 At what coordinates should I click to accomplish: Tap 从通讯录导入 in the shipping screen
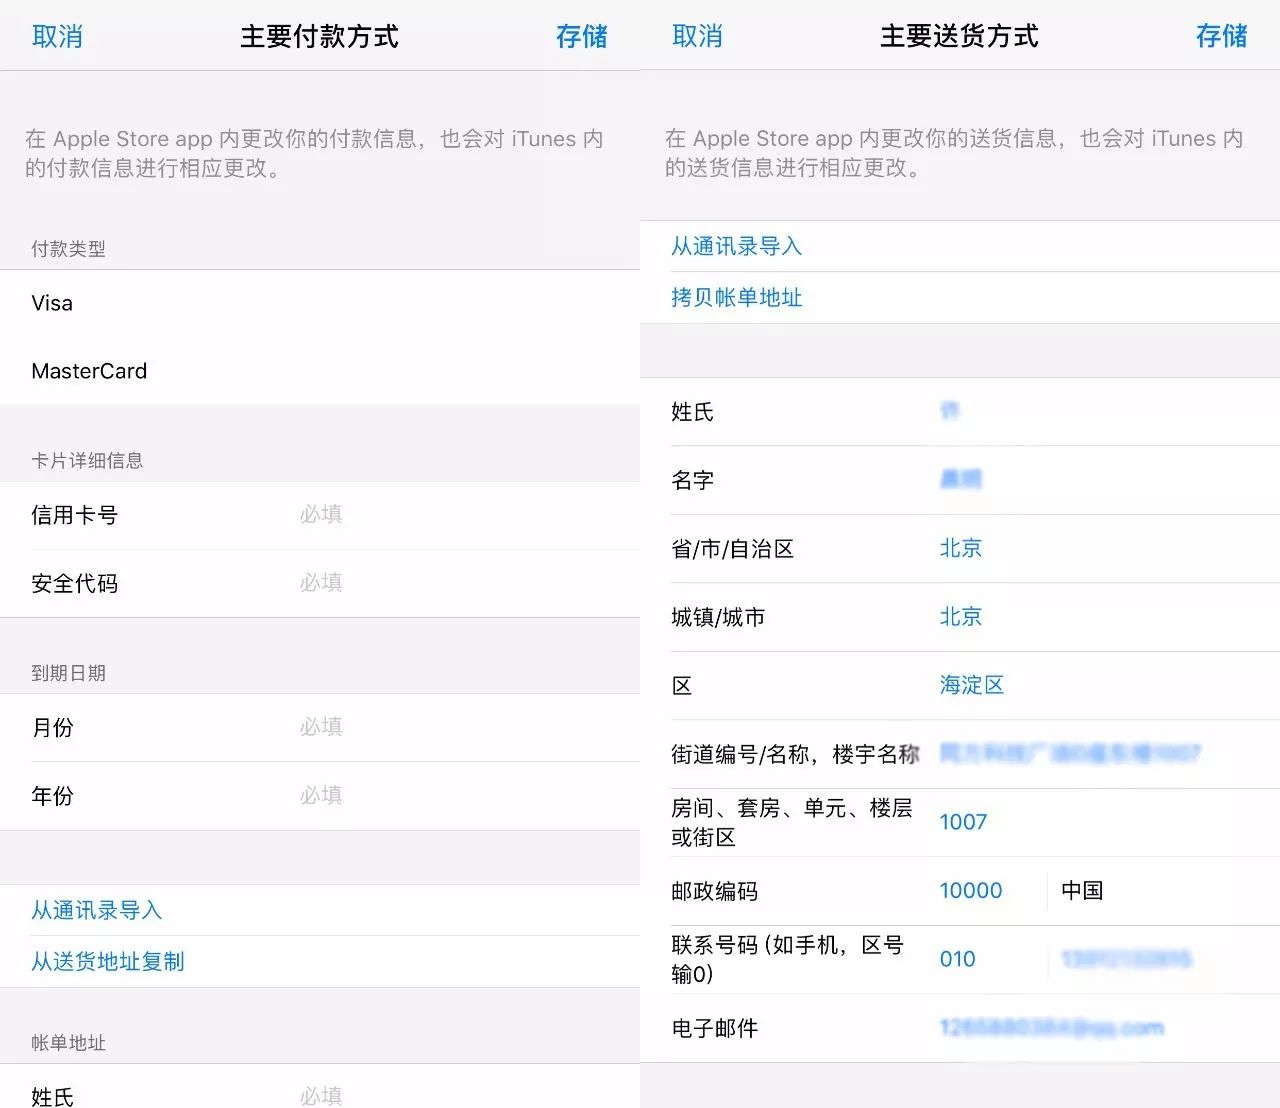[x=736, y=246]
